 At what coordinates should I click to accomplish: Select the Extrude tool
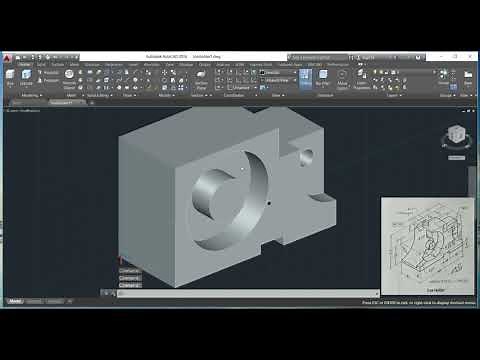click(x=26, y=77)
